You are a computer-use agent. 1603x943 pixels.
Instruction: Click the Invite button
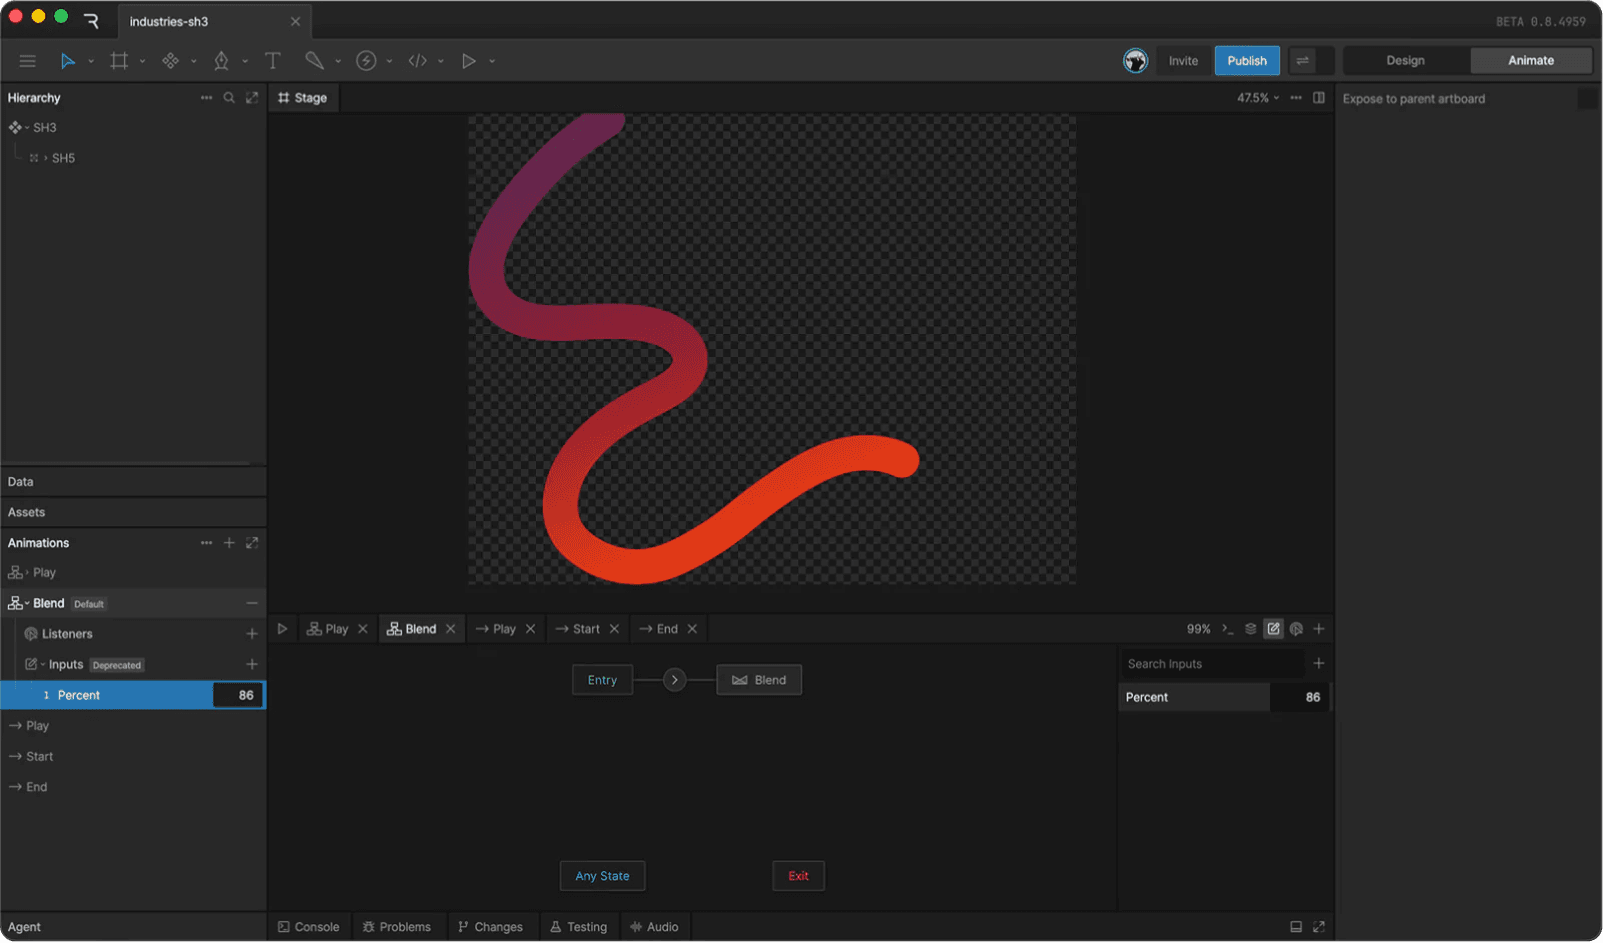tap(1183, 61)
